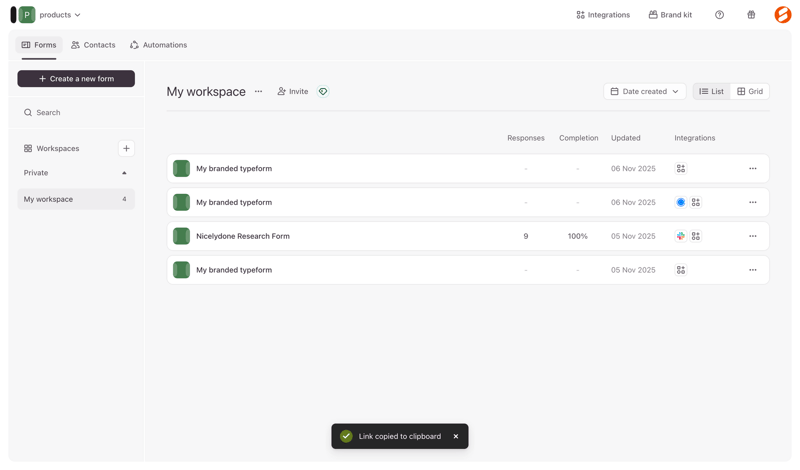The width and height of the screenshot is (800, 470).
Task: Collapse the Private workspaces section
Action: [x=124, y=173]
